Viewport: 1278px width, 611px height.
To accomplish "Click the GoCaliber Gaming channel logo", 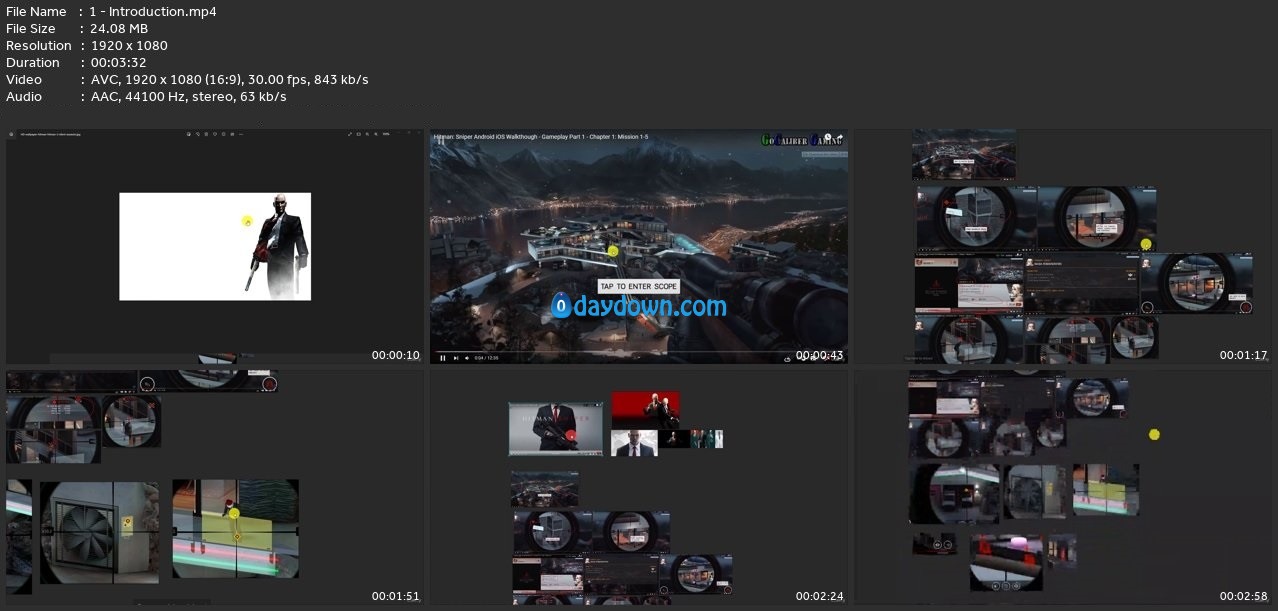I will click(x=801, y=140).
